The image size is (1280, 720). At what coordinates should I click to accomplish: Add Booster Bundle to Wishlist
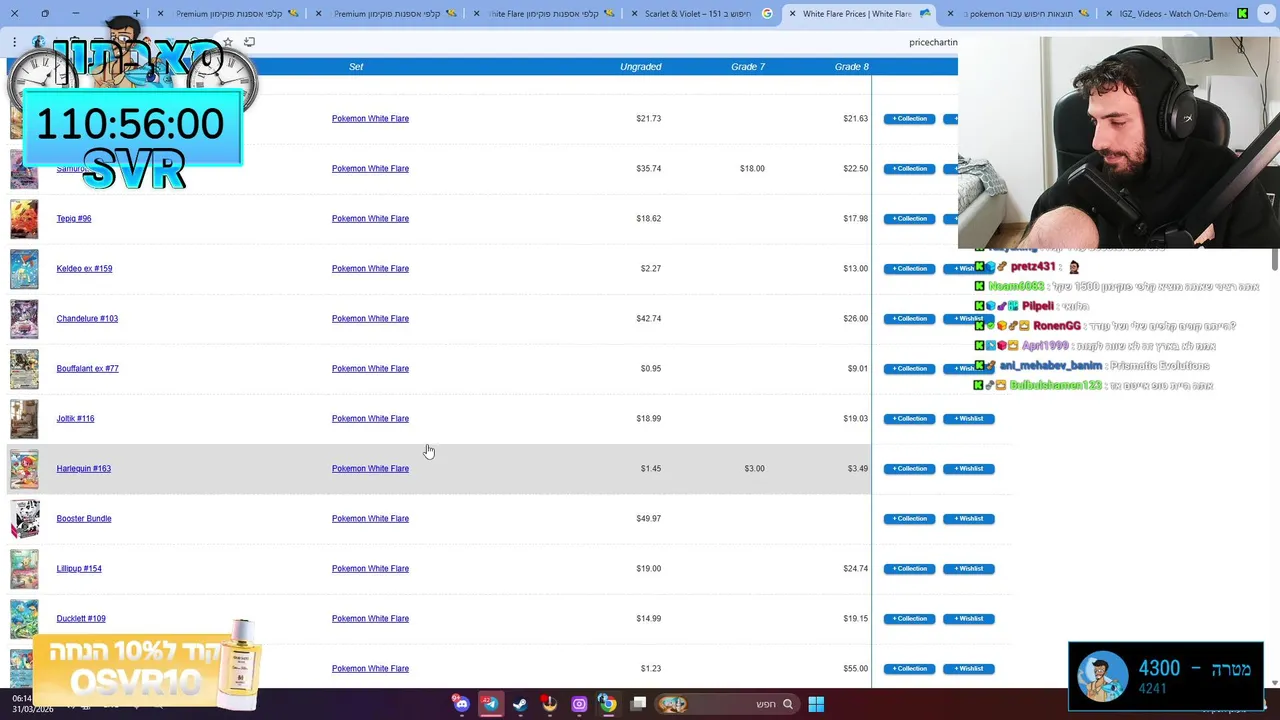pos(968,519)
